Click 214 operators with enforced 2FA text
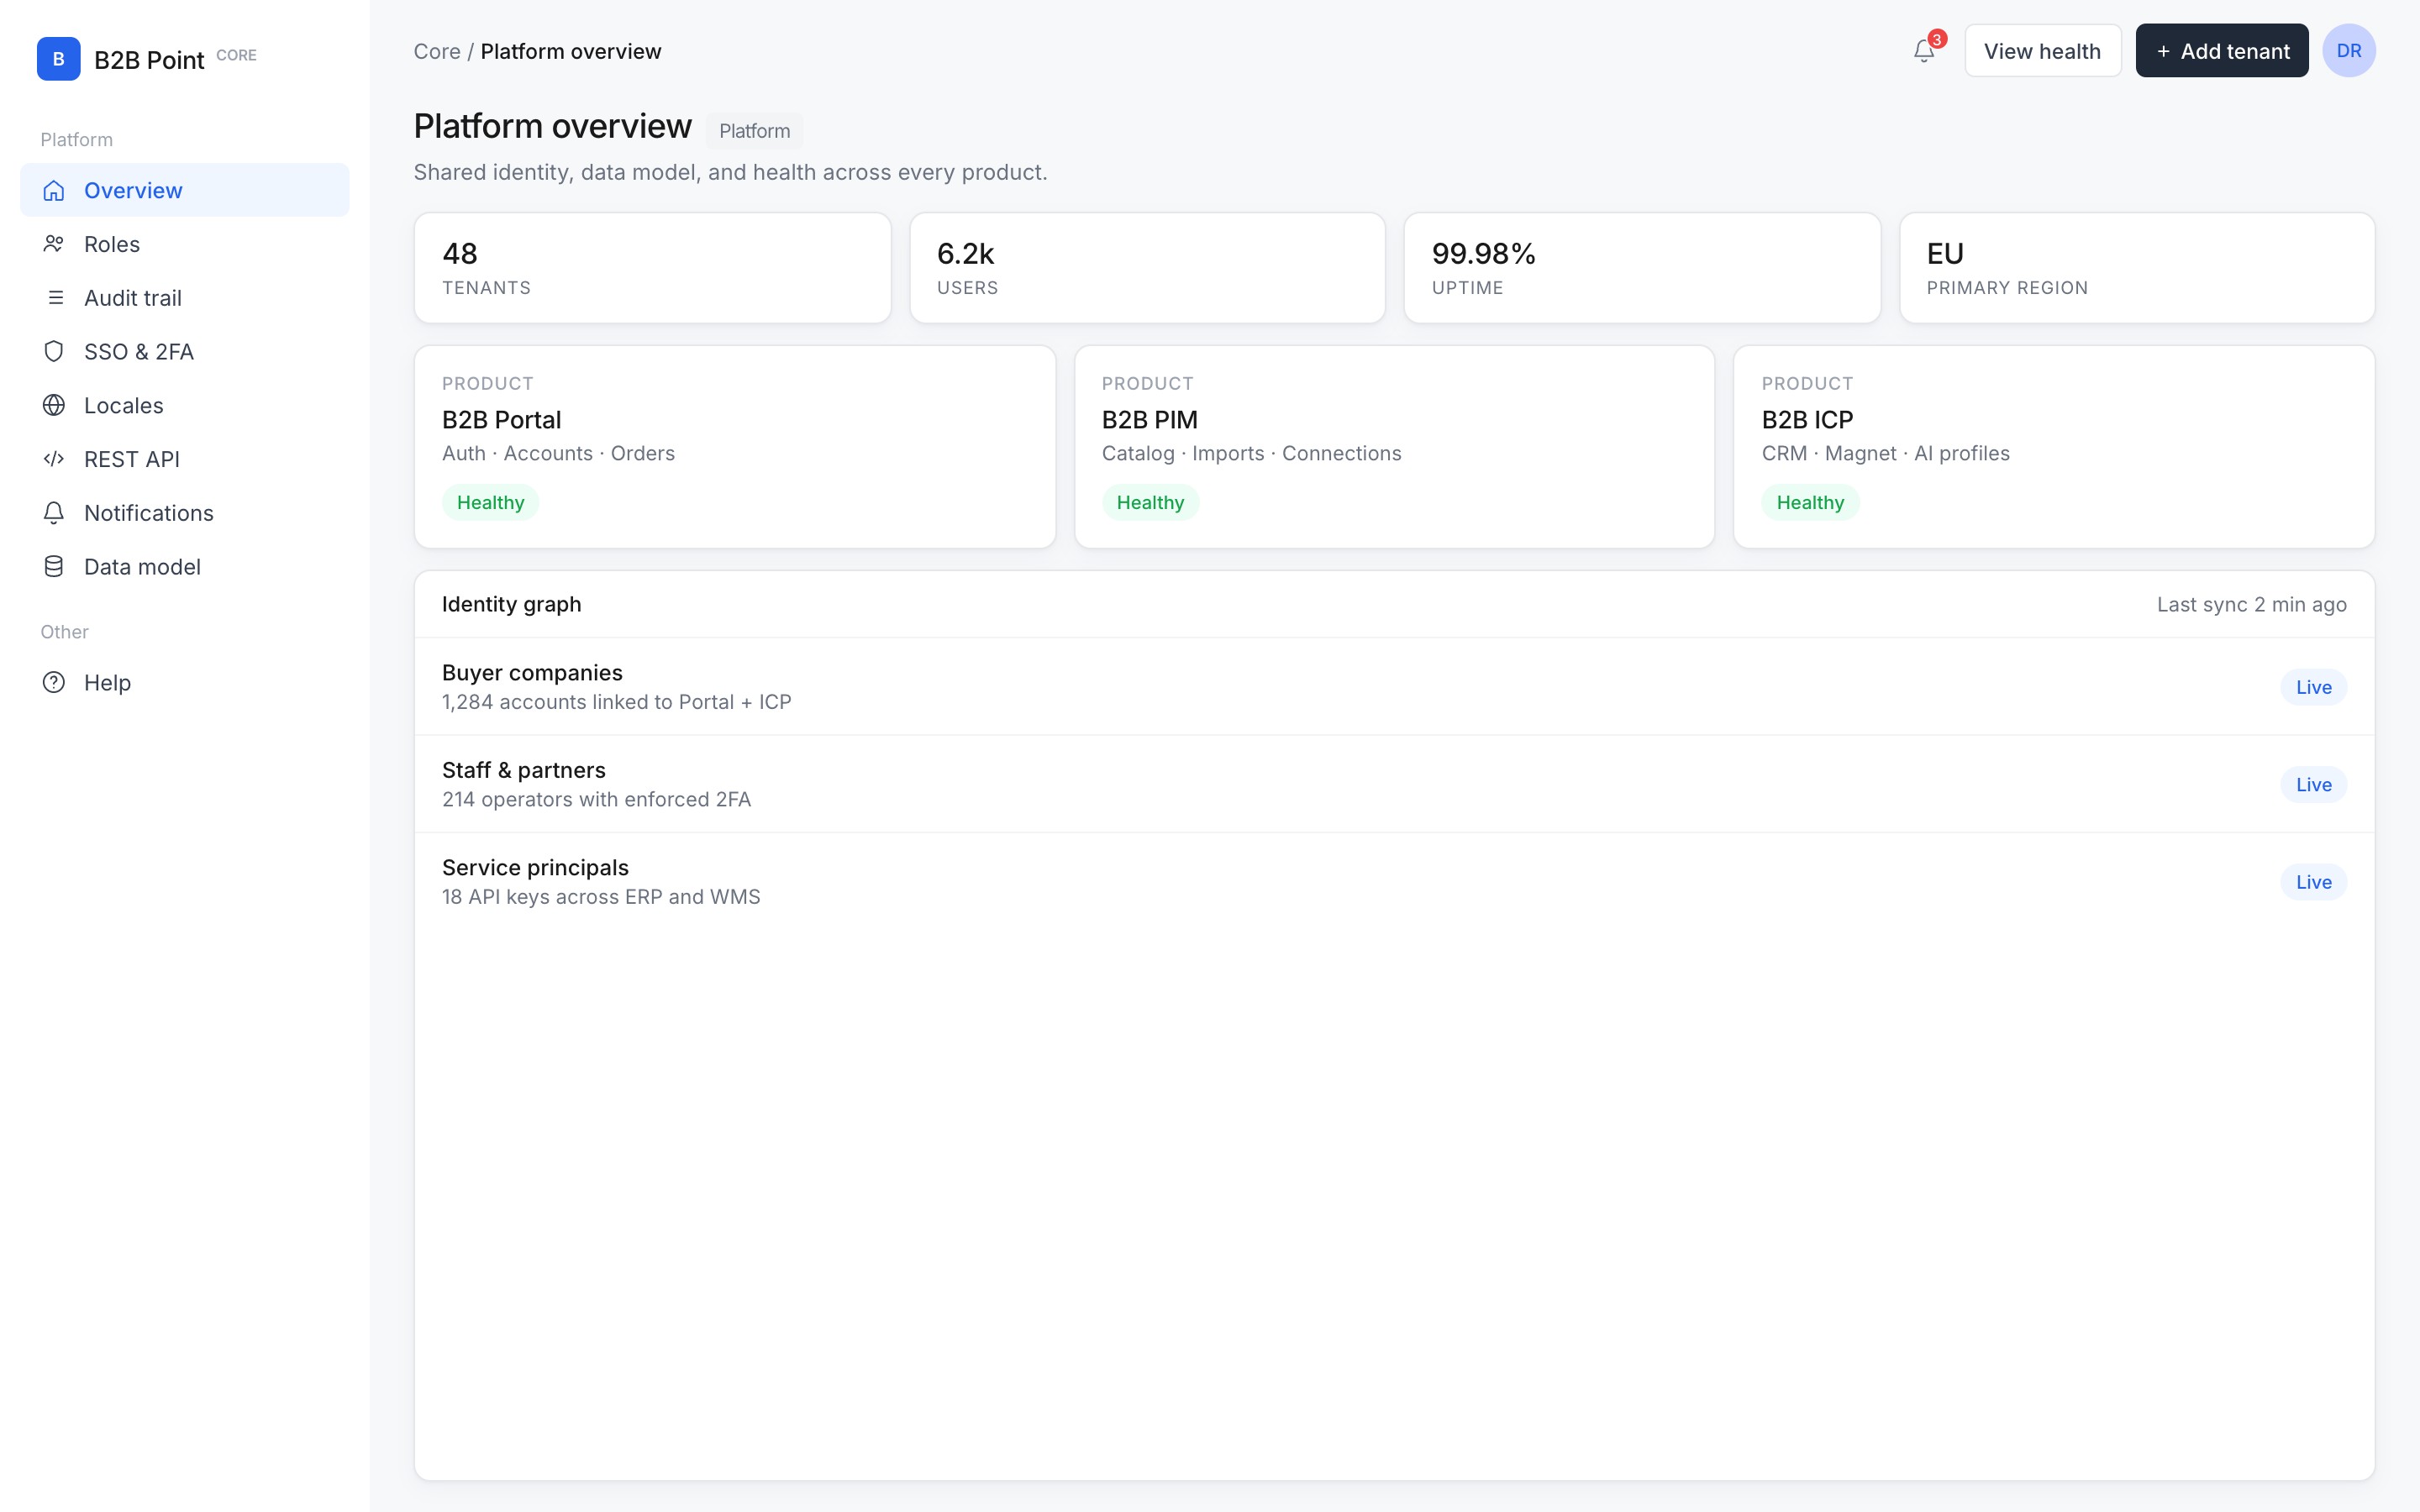Image resolution: width=2420 pixels, height=1512 pixels. [596, 799]
